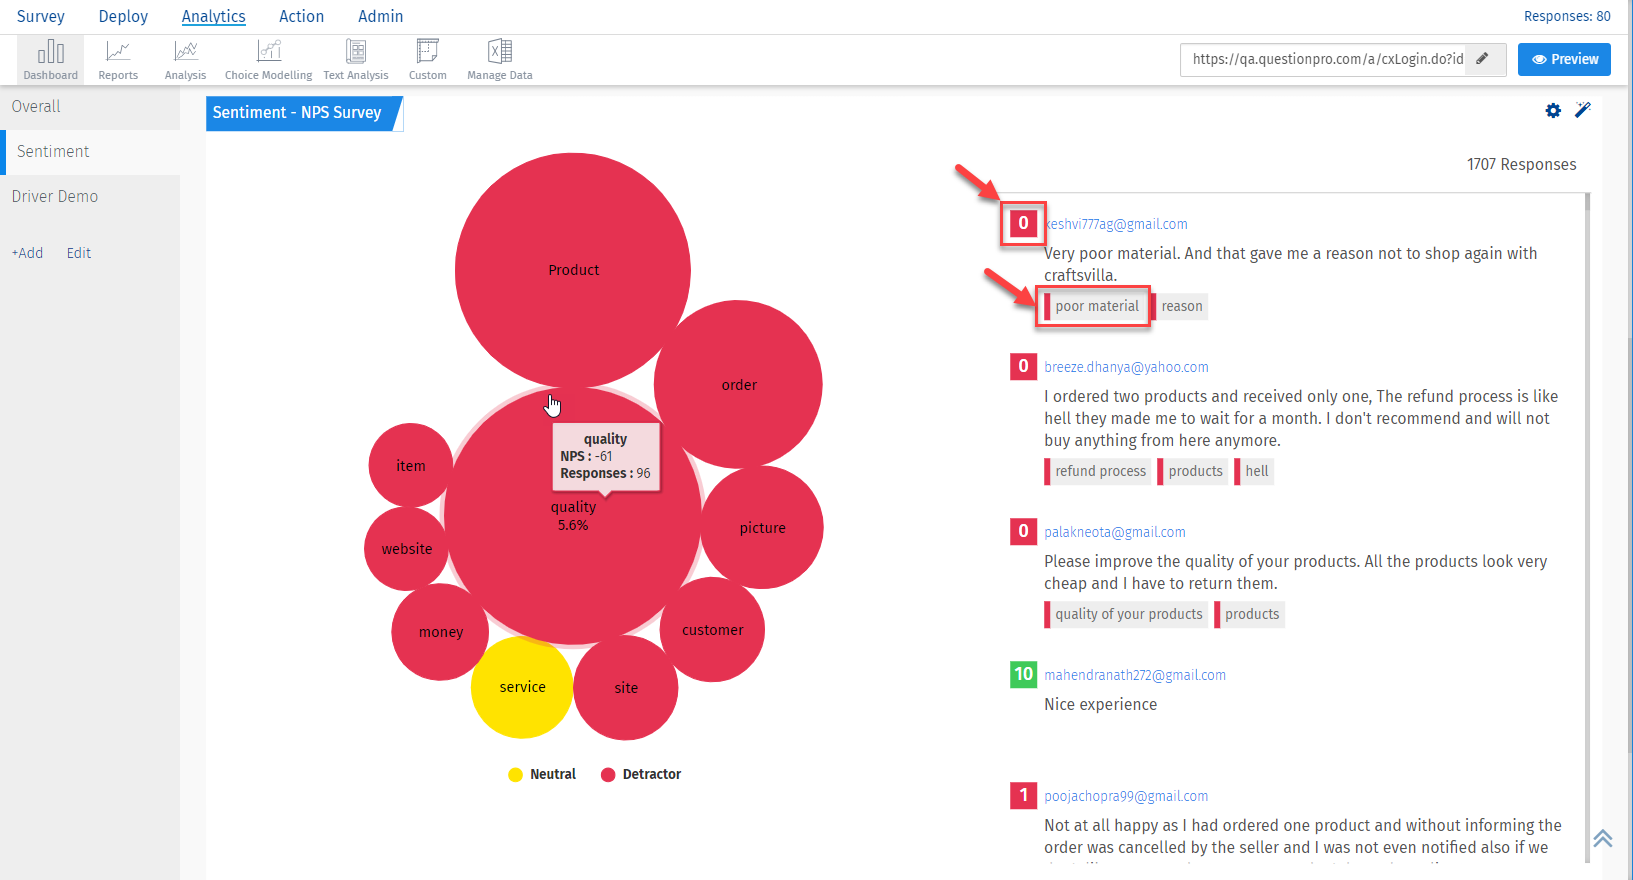Select the quality bubble
The width and height of the screenshot is (1633, 880).
573,516
